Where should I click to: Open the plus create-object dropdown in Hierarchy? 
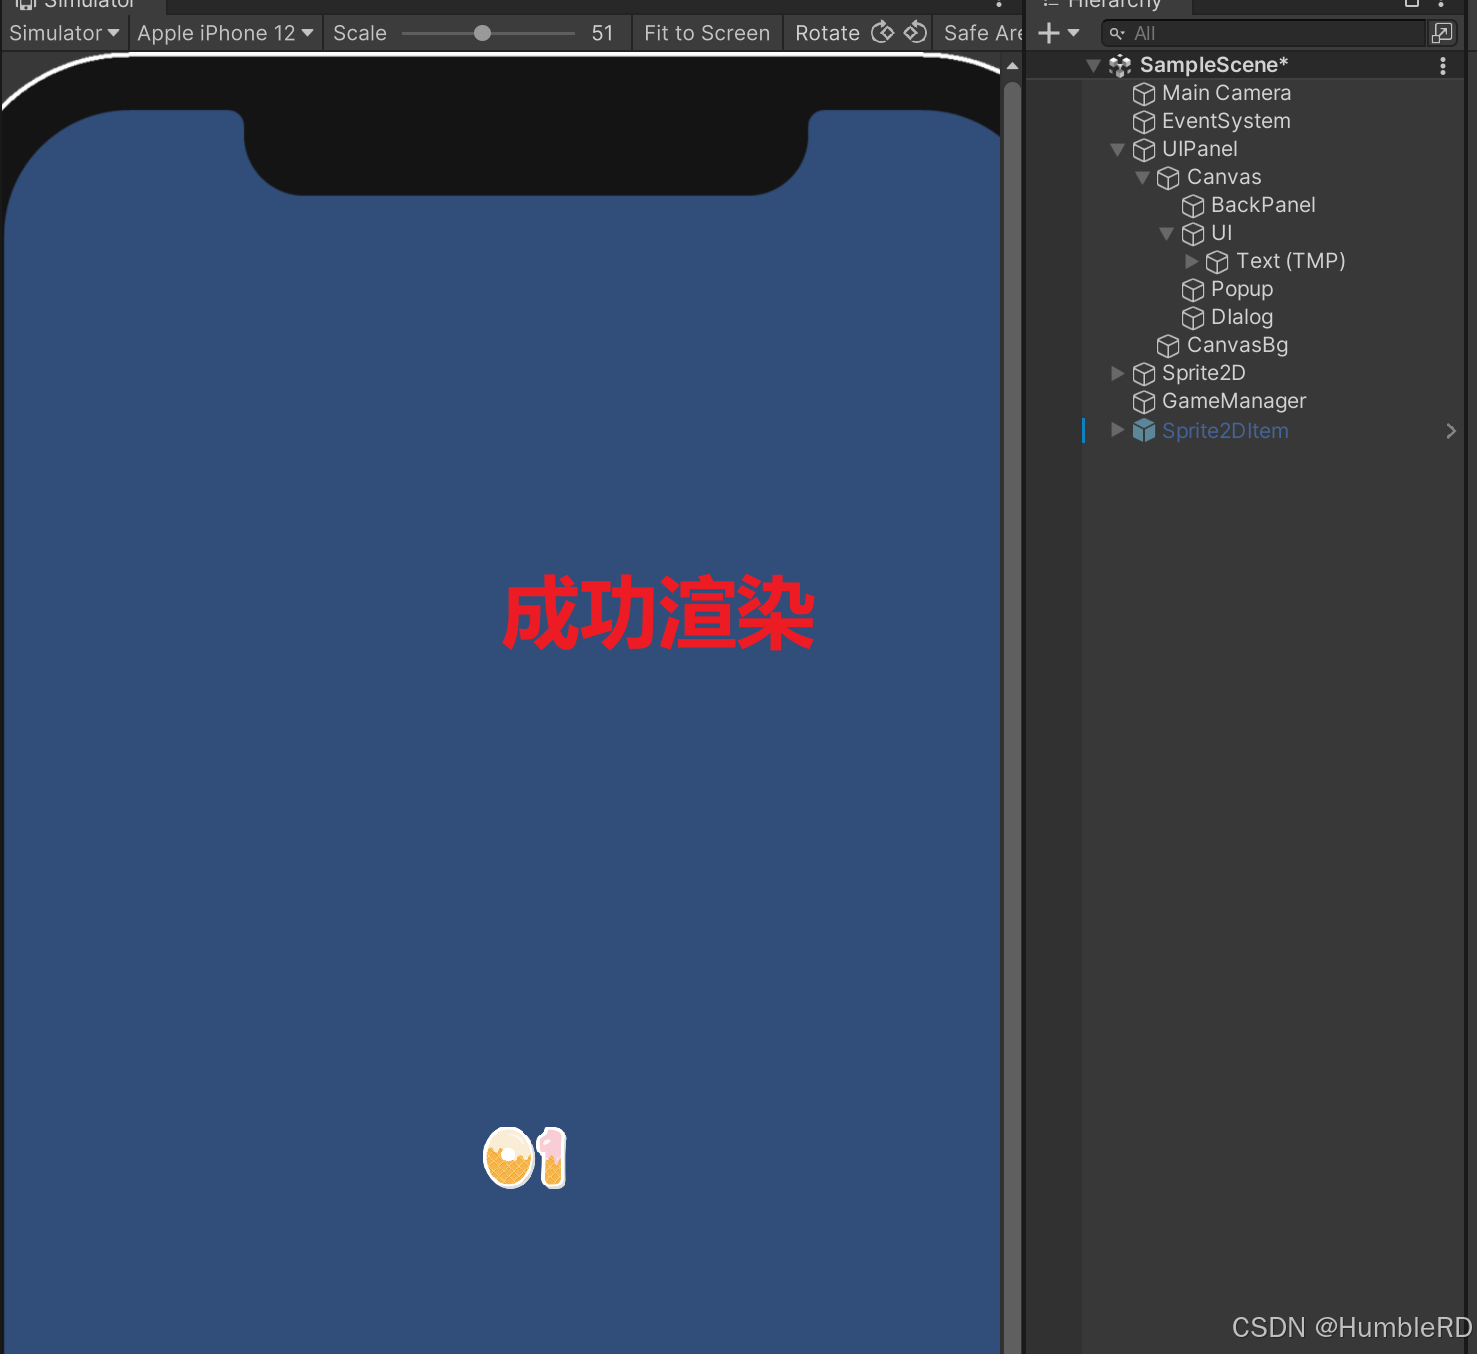coord(1059,33)
